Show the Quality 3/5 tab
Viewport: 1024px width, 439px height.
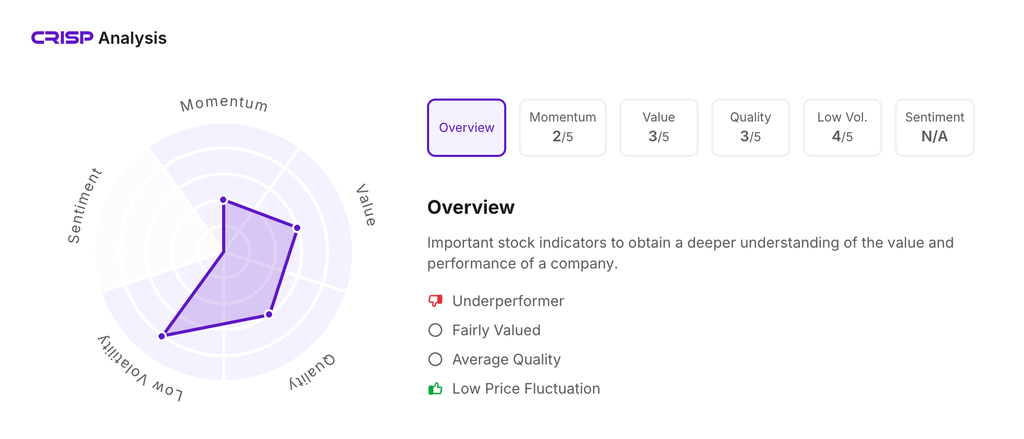[750, 128]
